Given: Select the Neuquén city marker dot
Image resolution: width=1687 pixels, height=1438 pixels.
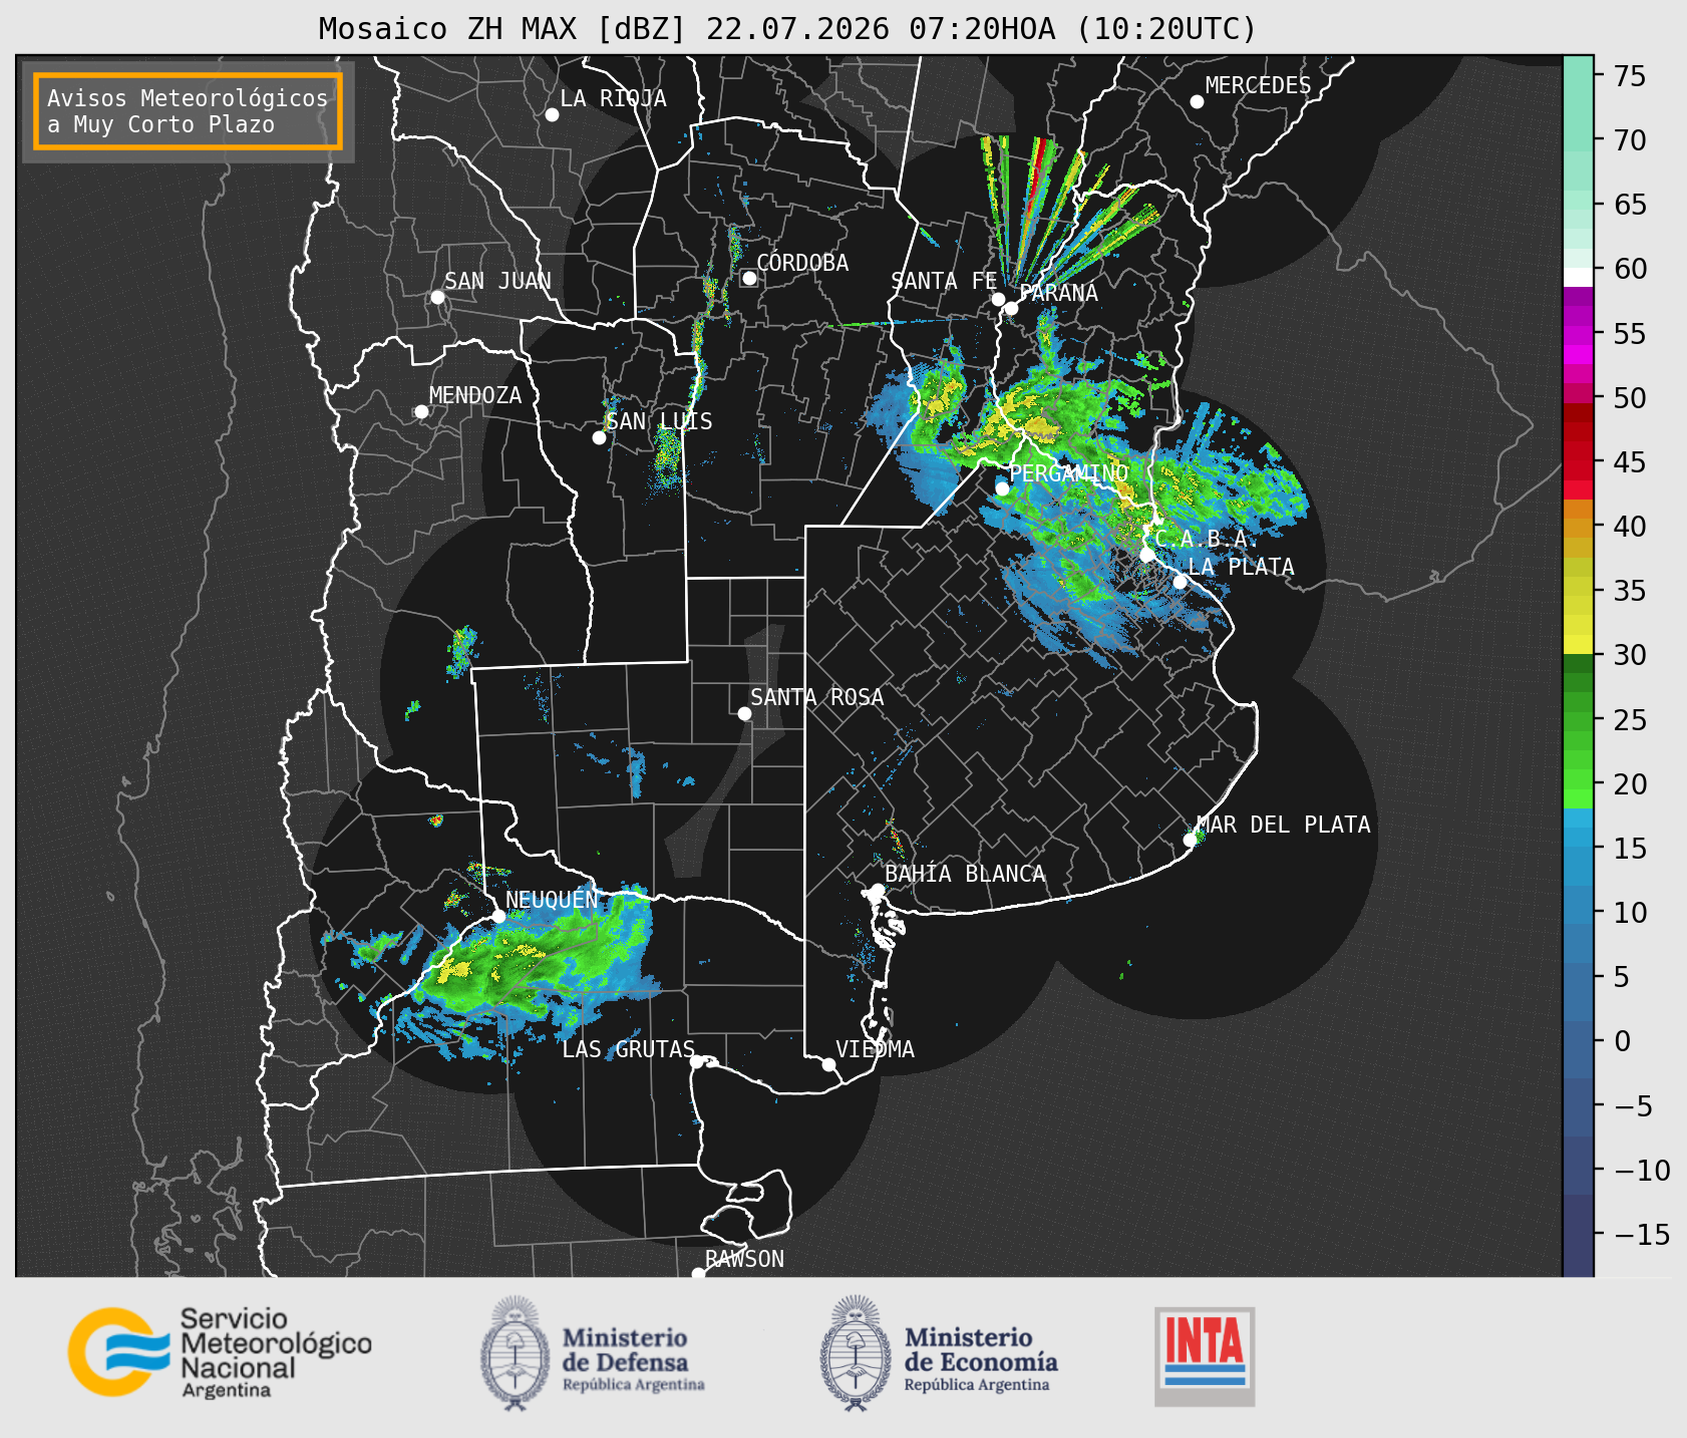Looking at the screenshot, I should [x=499, y=916].
